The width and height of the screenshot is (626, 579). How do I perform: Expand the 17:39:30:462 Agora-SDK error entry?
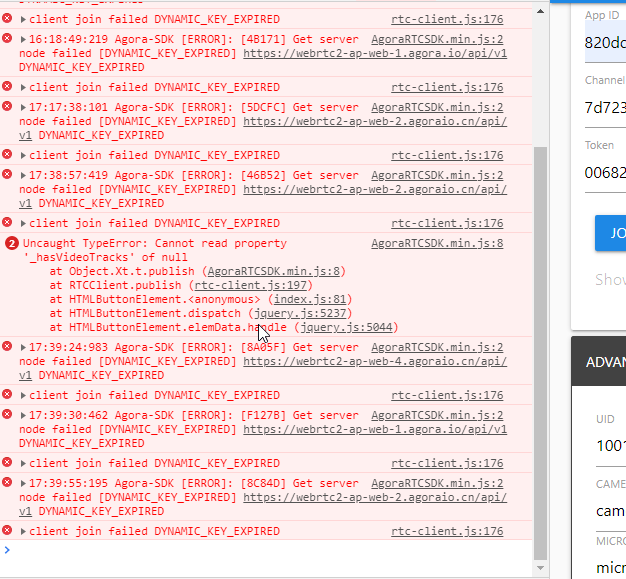click(x=23, y=415)
